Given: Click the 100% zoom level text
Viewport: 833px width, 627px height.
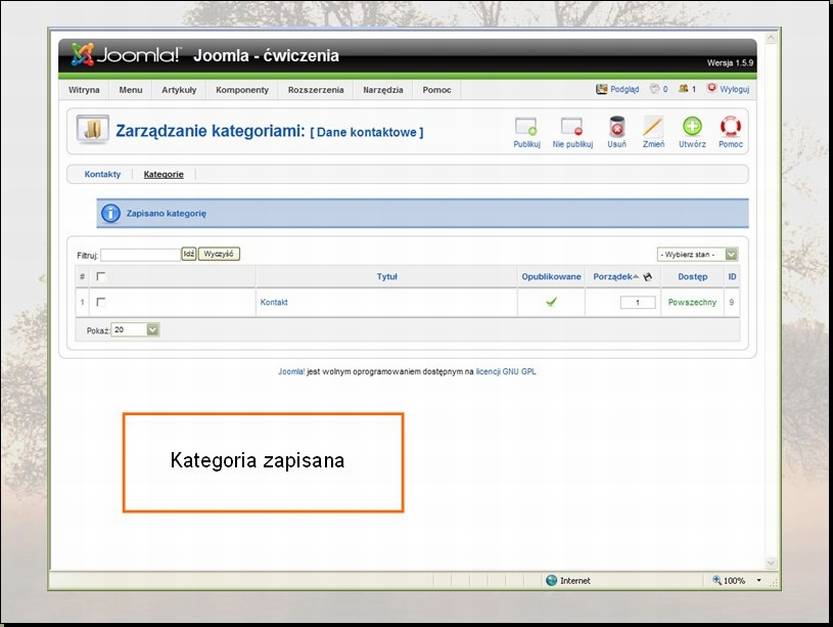Looking at the screenshot, I should tap(734, 581).
